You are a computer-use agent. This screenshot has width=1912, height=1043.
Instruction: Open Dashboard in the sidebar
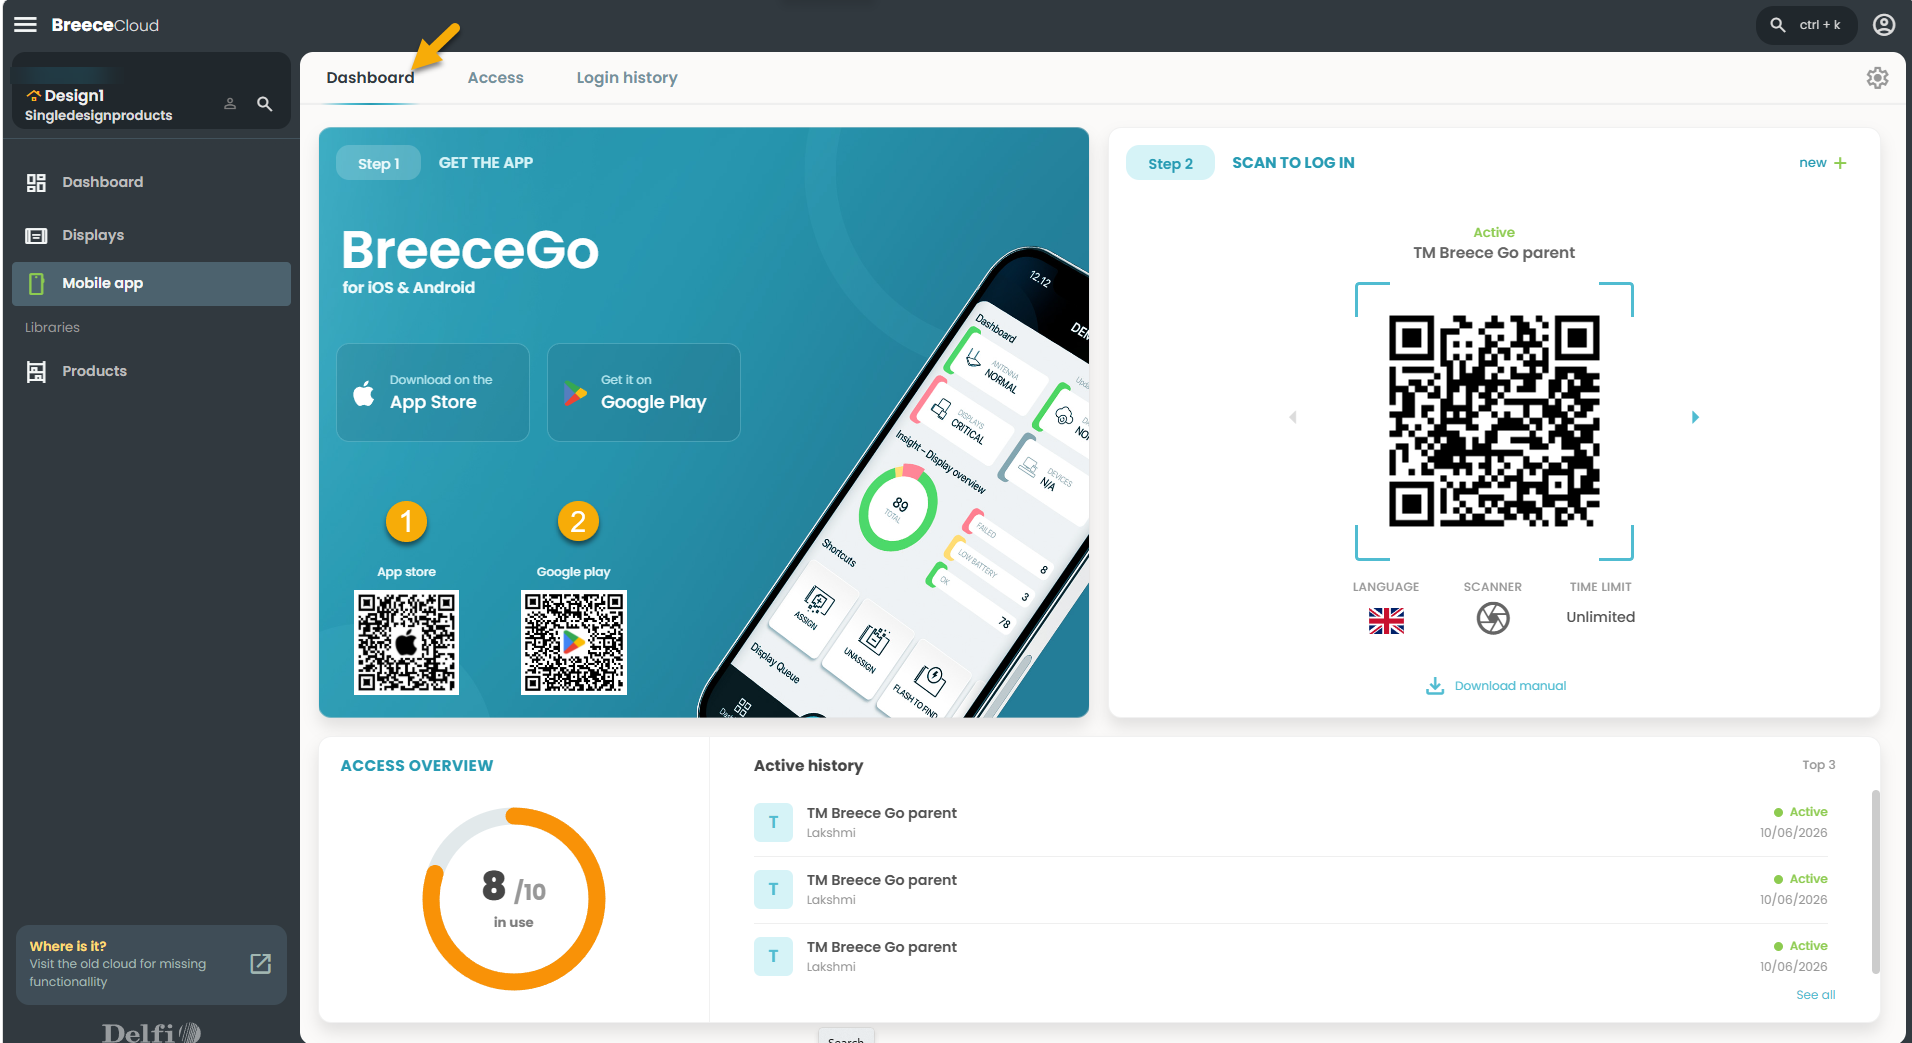[151, 182]
